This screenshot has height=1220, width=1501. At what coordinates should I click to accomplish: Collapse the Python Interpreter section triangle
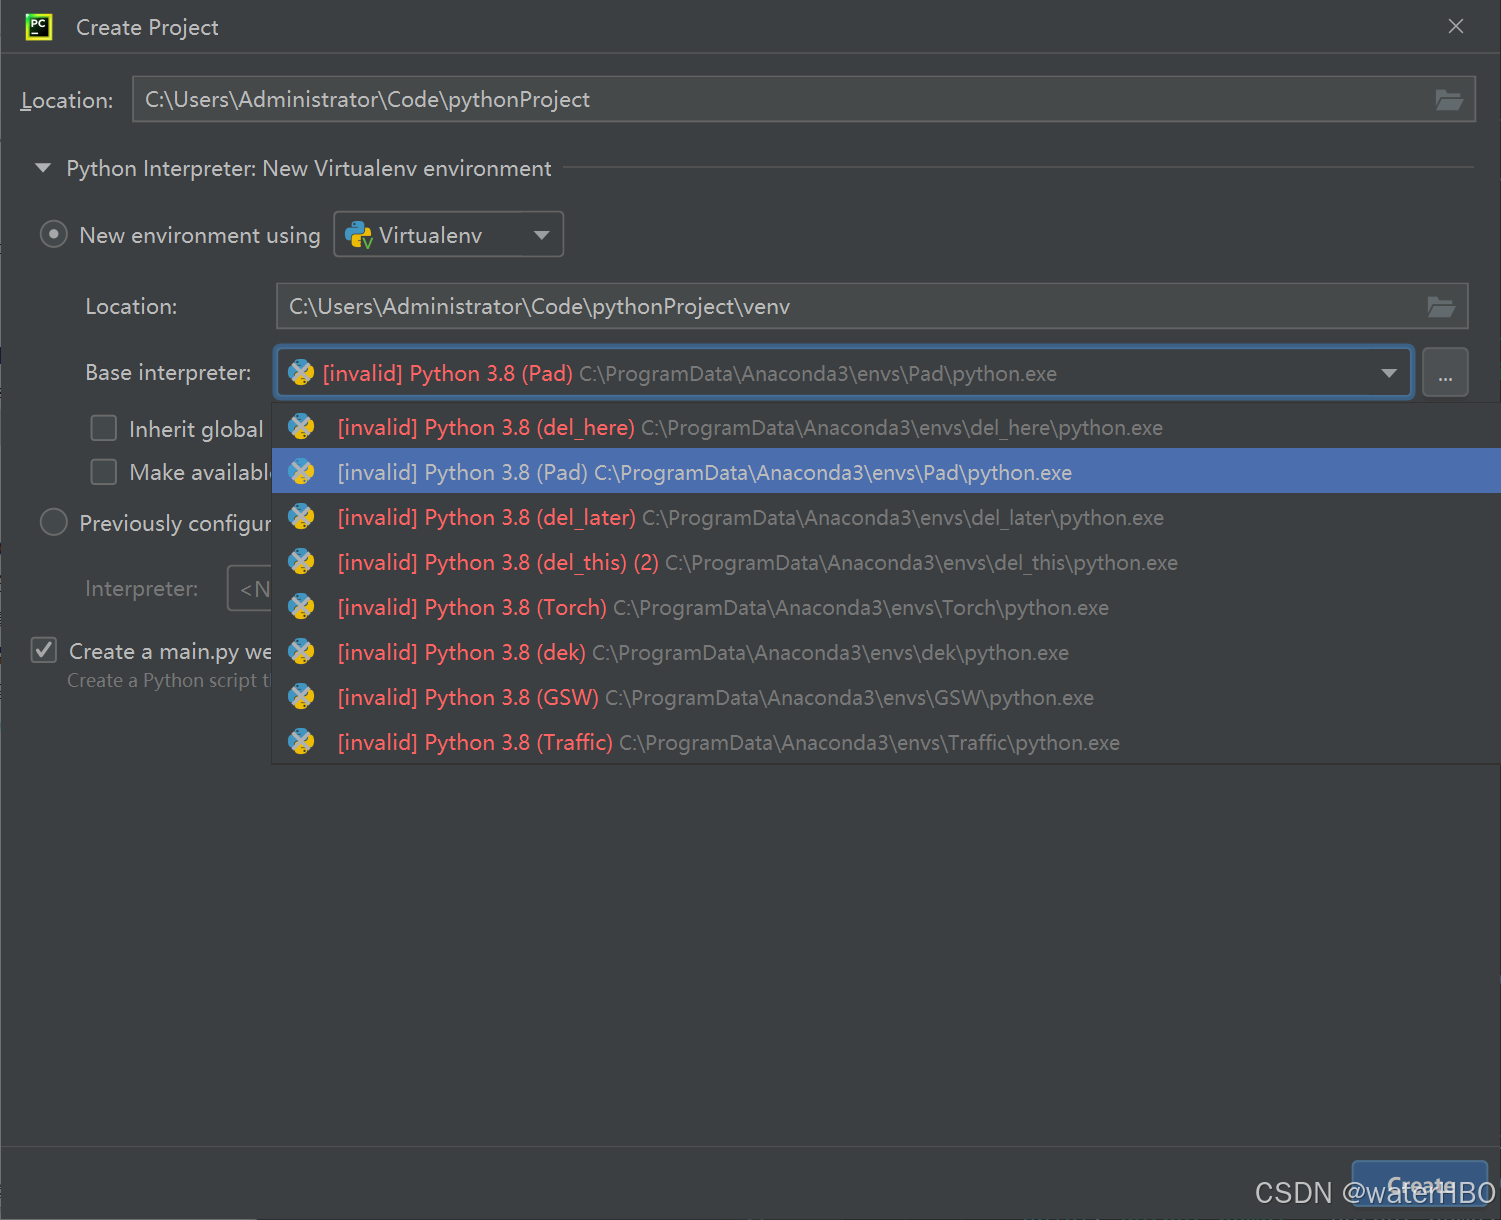point(43,168)
